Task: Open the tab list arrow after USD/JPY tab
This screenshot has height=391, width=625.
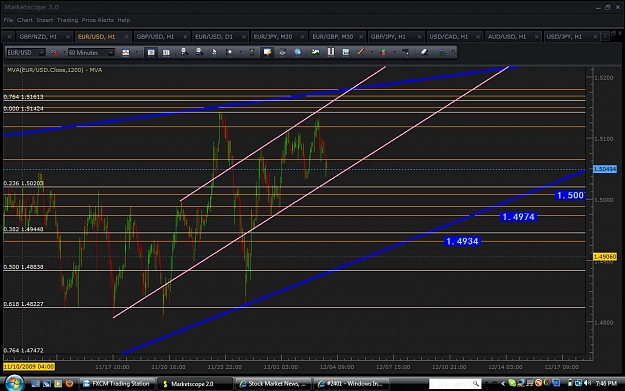Action: (x=605, y=36)
